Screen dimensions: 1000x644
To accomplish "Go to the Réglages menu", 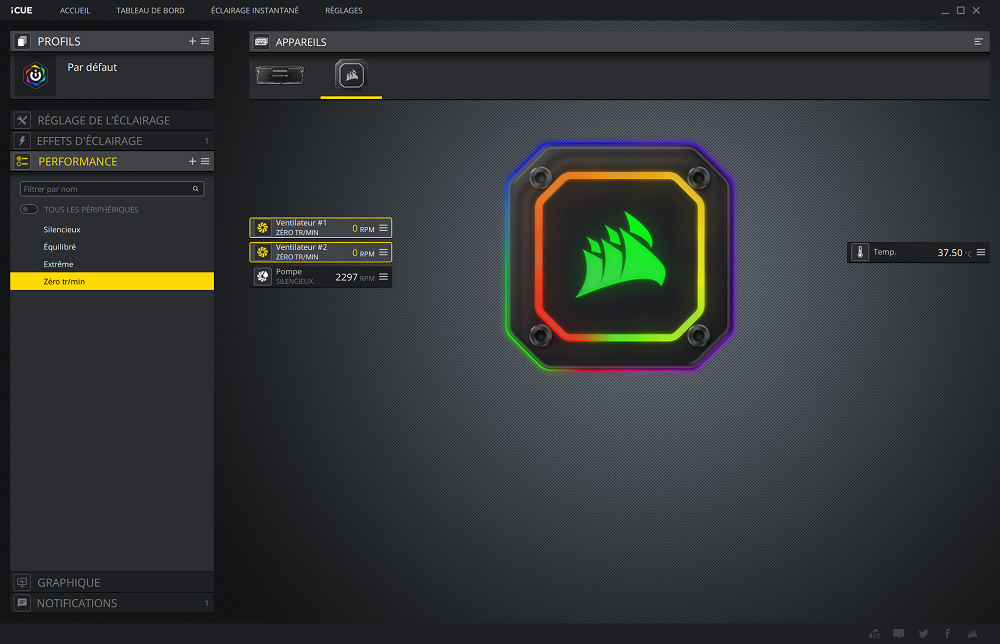I will [x=344, y=10].
